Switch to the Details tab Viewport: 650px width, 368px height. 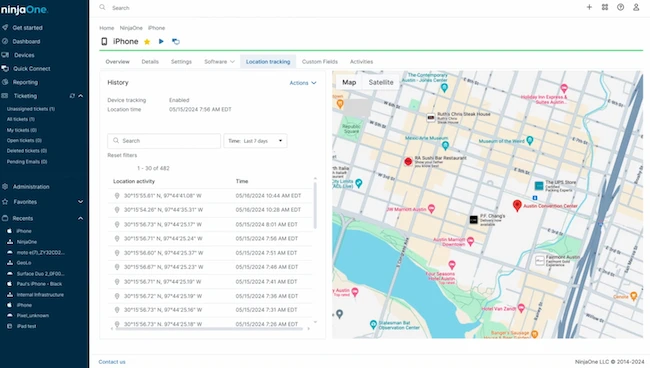[x=150, y=62]
